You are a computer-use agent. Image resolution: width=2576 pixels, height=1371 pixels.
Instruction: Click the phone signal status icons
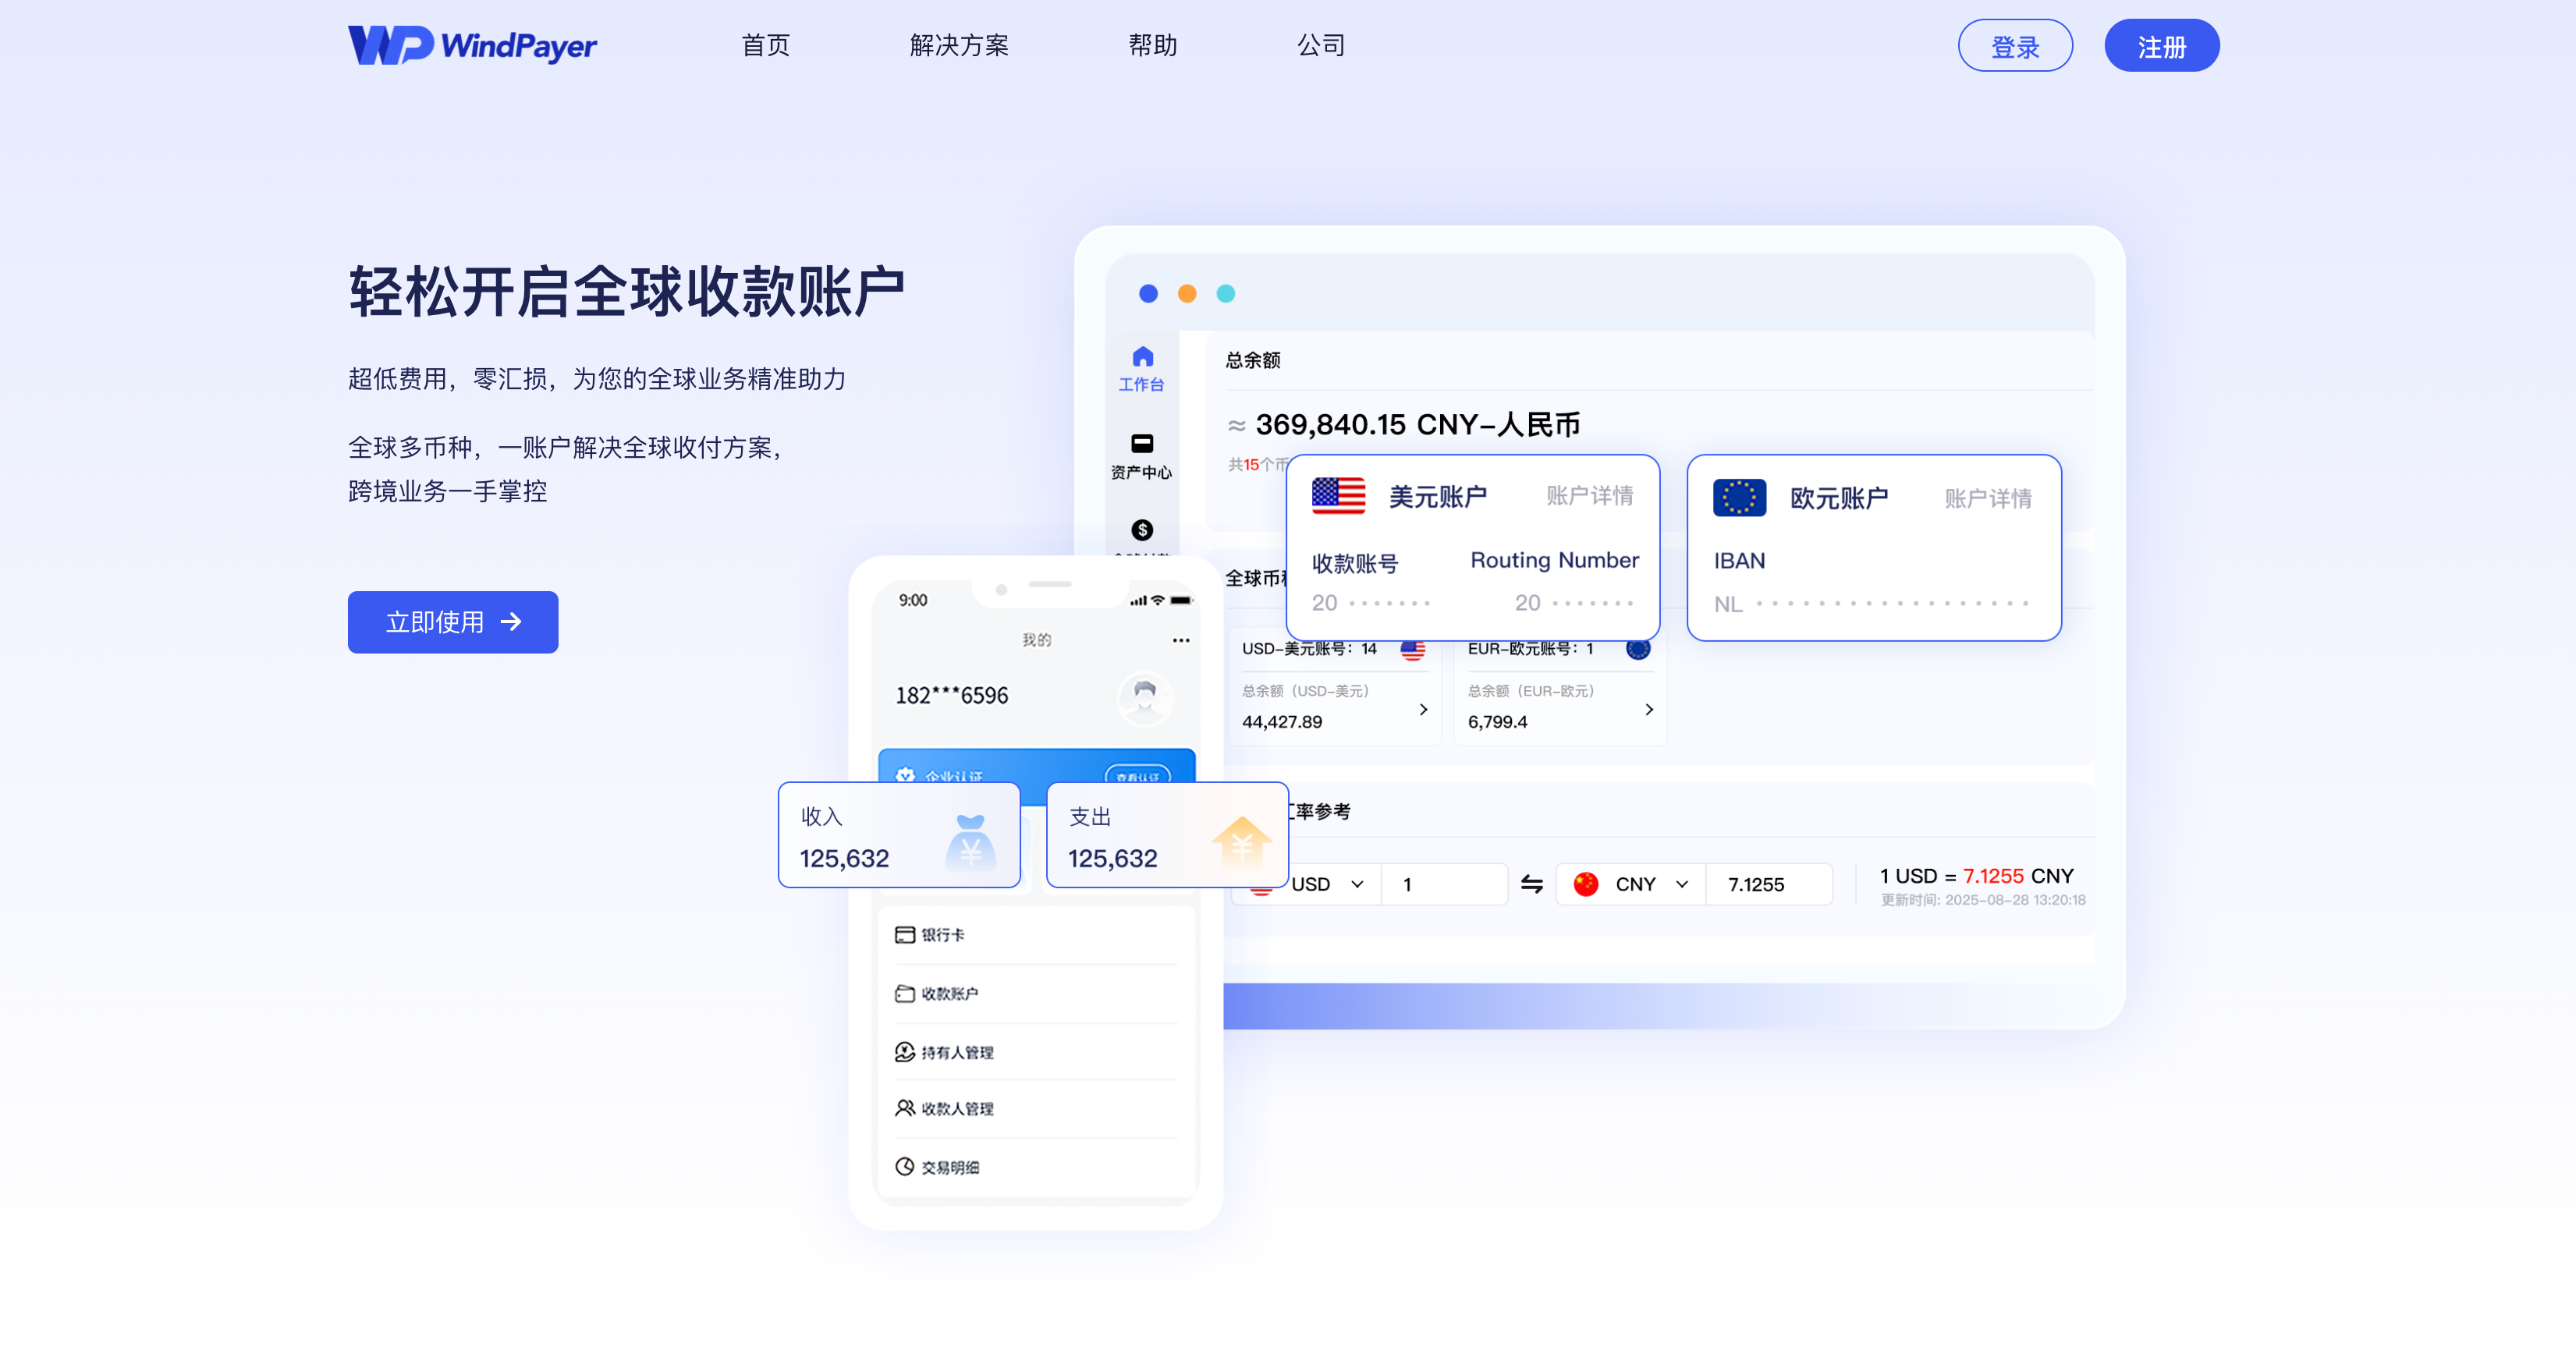point(1161,600)
